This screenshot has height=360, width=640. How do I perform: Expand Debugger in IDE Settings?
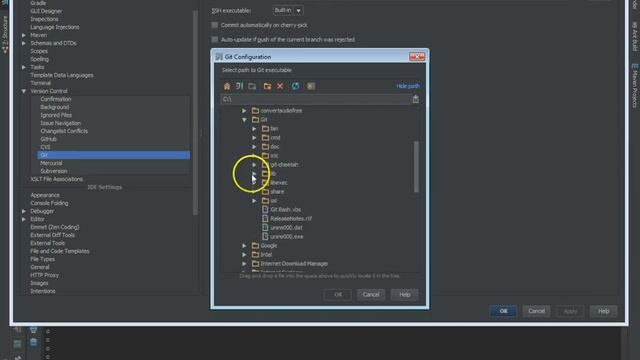[x=24, y=211]
